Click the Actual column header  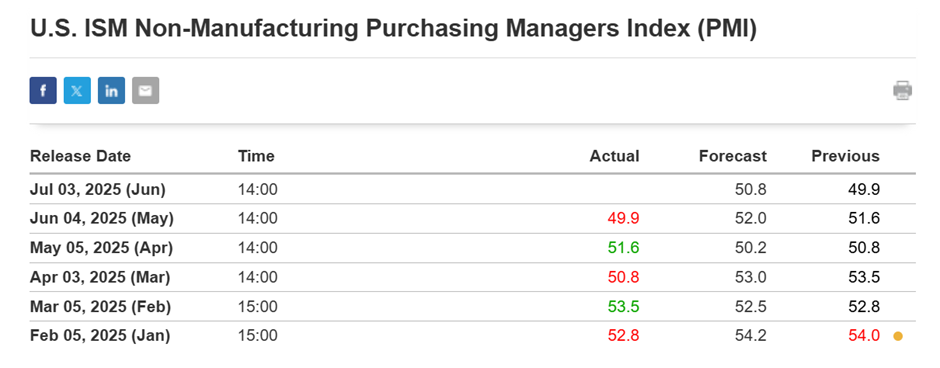pos(614,156)
